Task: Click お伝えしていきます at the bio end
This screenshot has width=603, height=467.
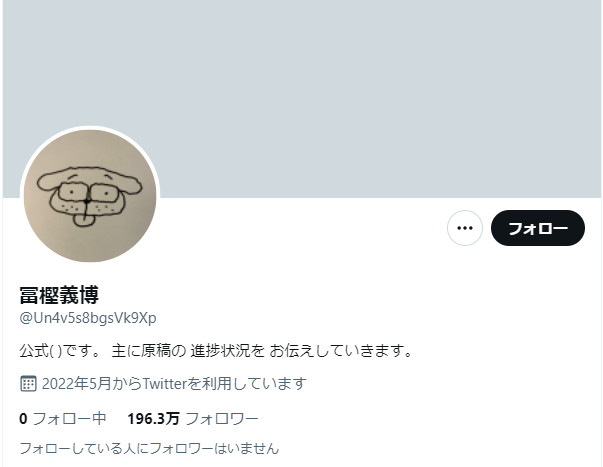Action: (x=341, y=351)
